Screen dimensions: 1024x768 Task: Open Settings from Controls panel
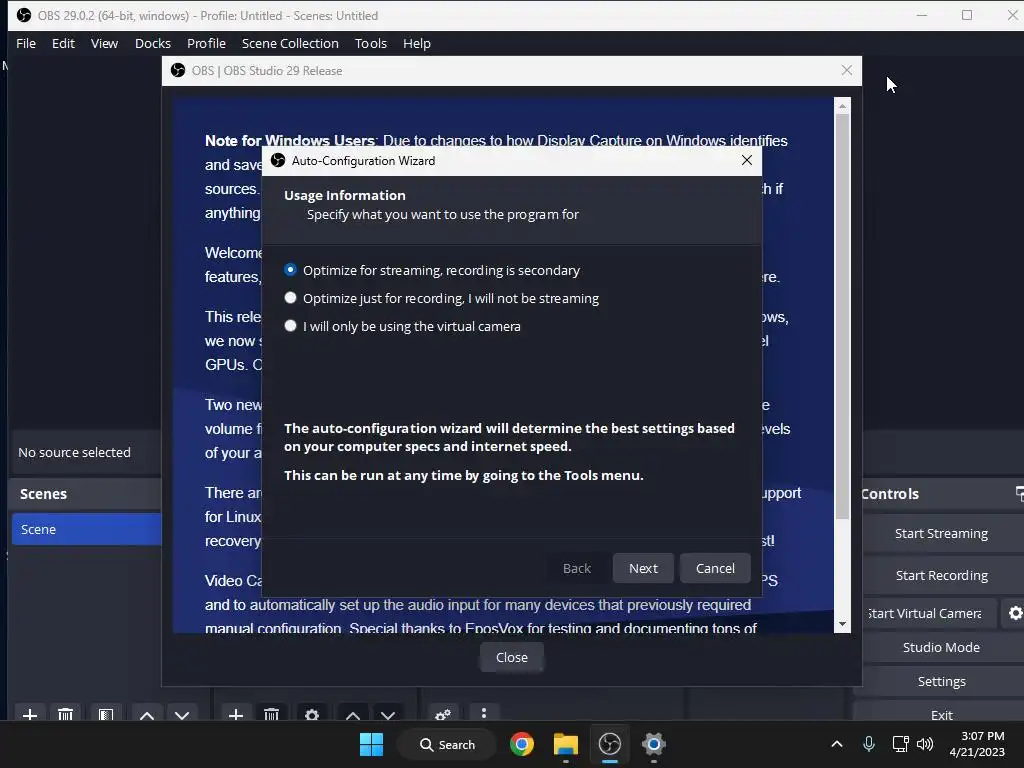[x=941, y=681]
